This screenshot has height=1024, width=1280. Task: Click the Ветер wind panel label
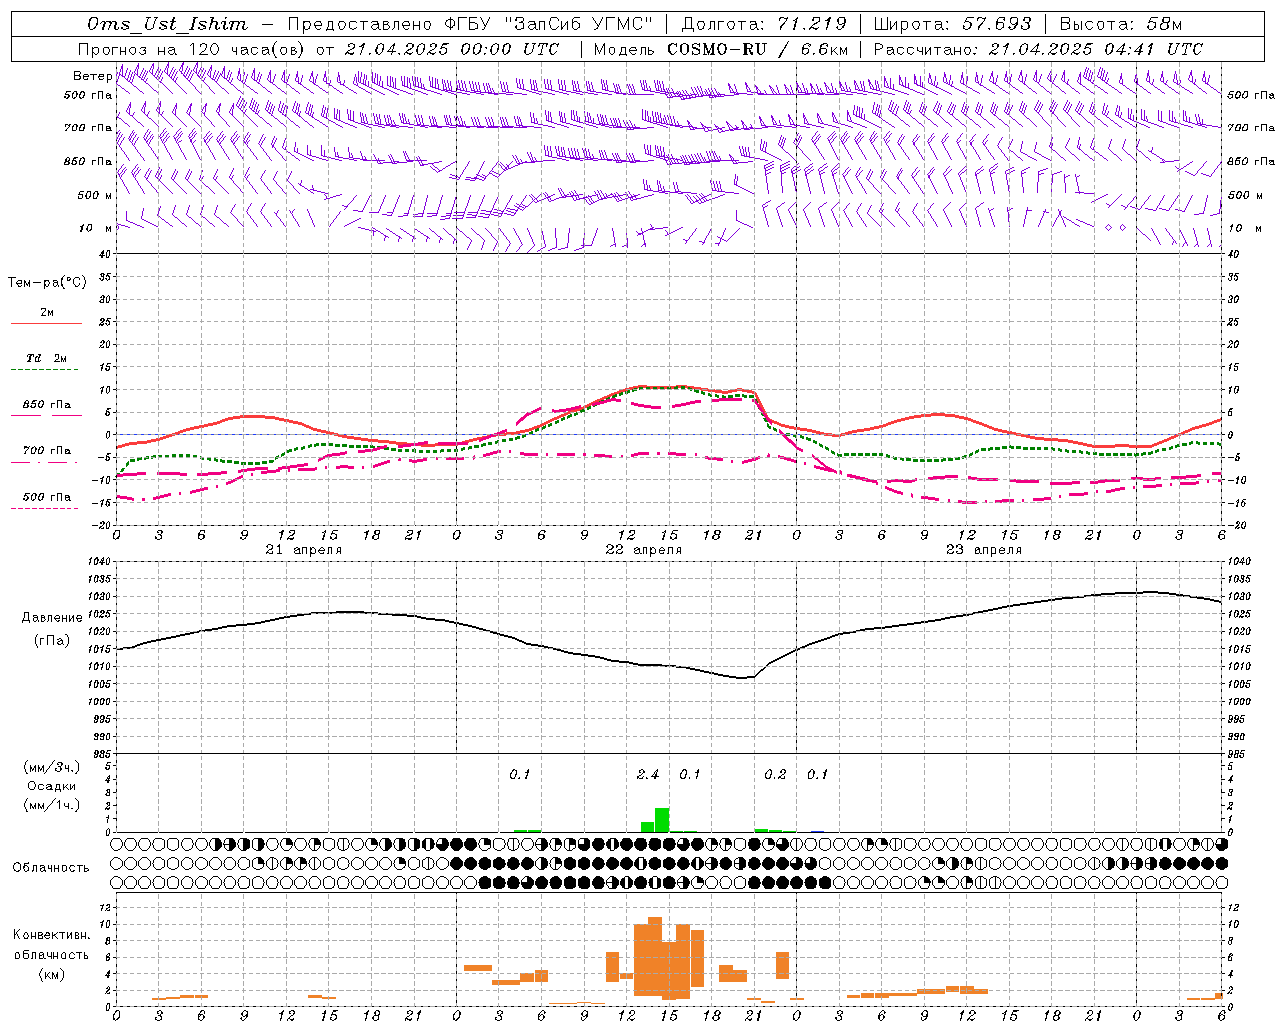92,76
